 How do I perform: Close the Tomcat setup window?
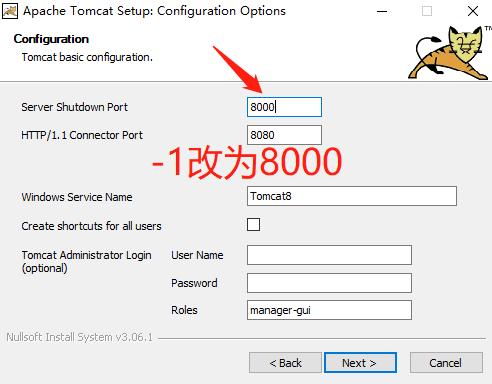(473, 11)
